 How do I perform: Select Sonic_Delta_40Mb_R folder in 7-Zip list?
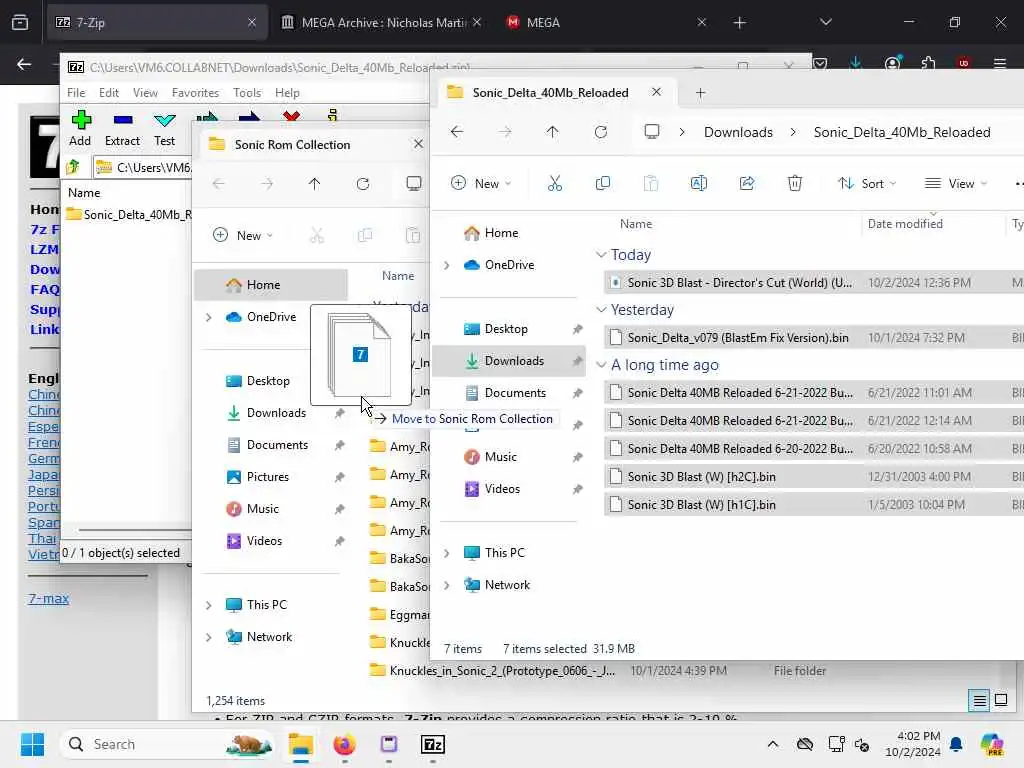(129, 214)
